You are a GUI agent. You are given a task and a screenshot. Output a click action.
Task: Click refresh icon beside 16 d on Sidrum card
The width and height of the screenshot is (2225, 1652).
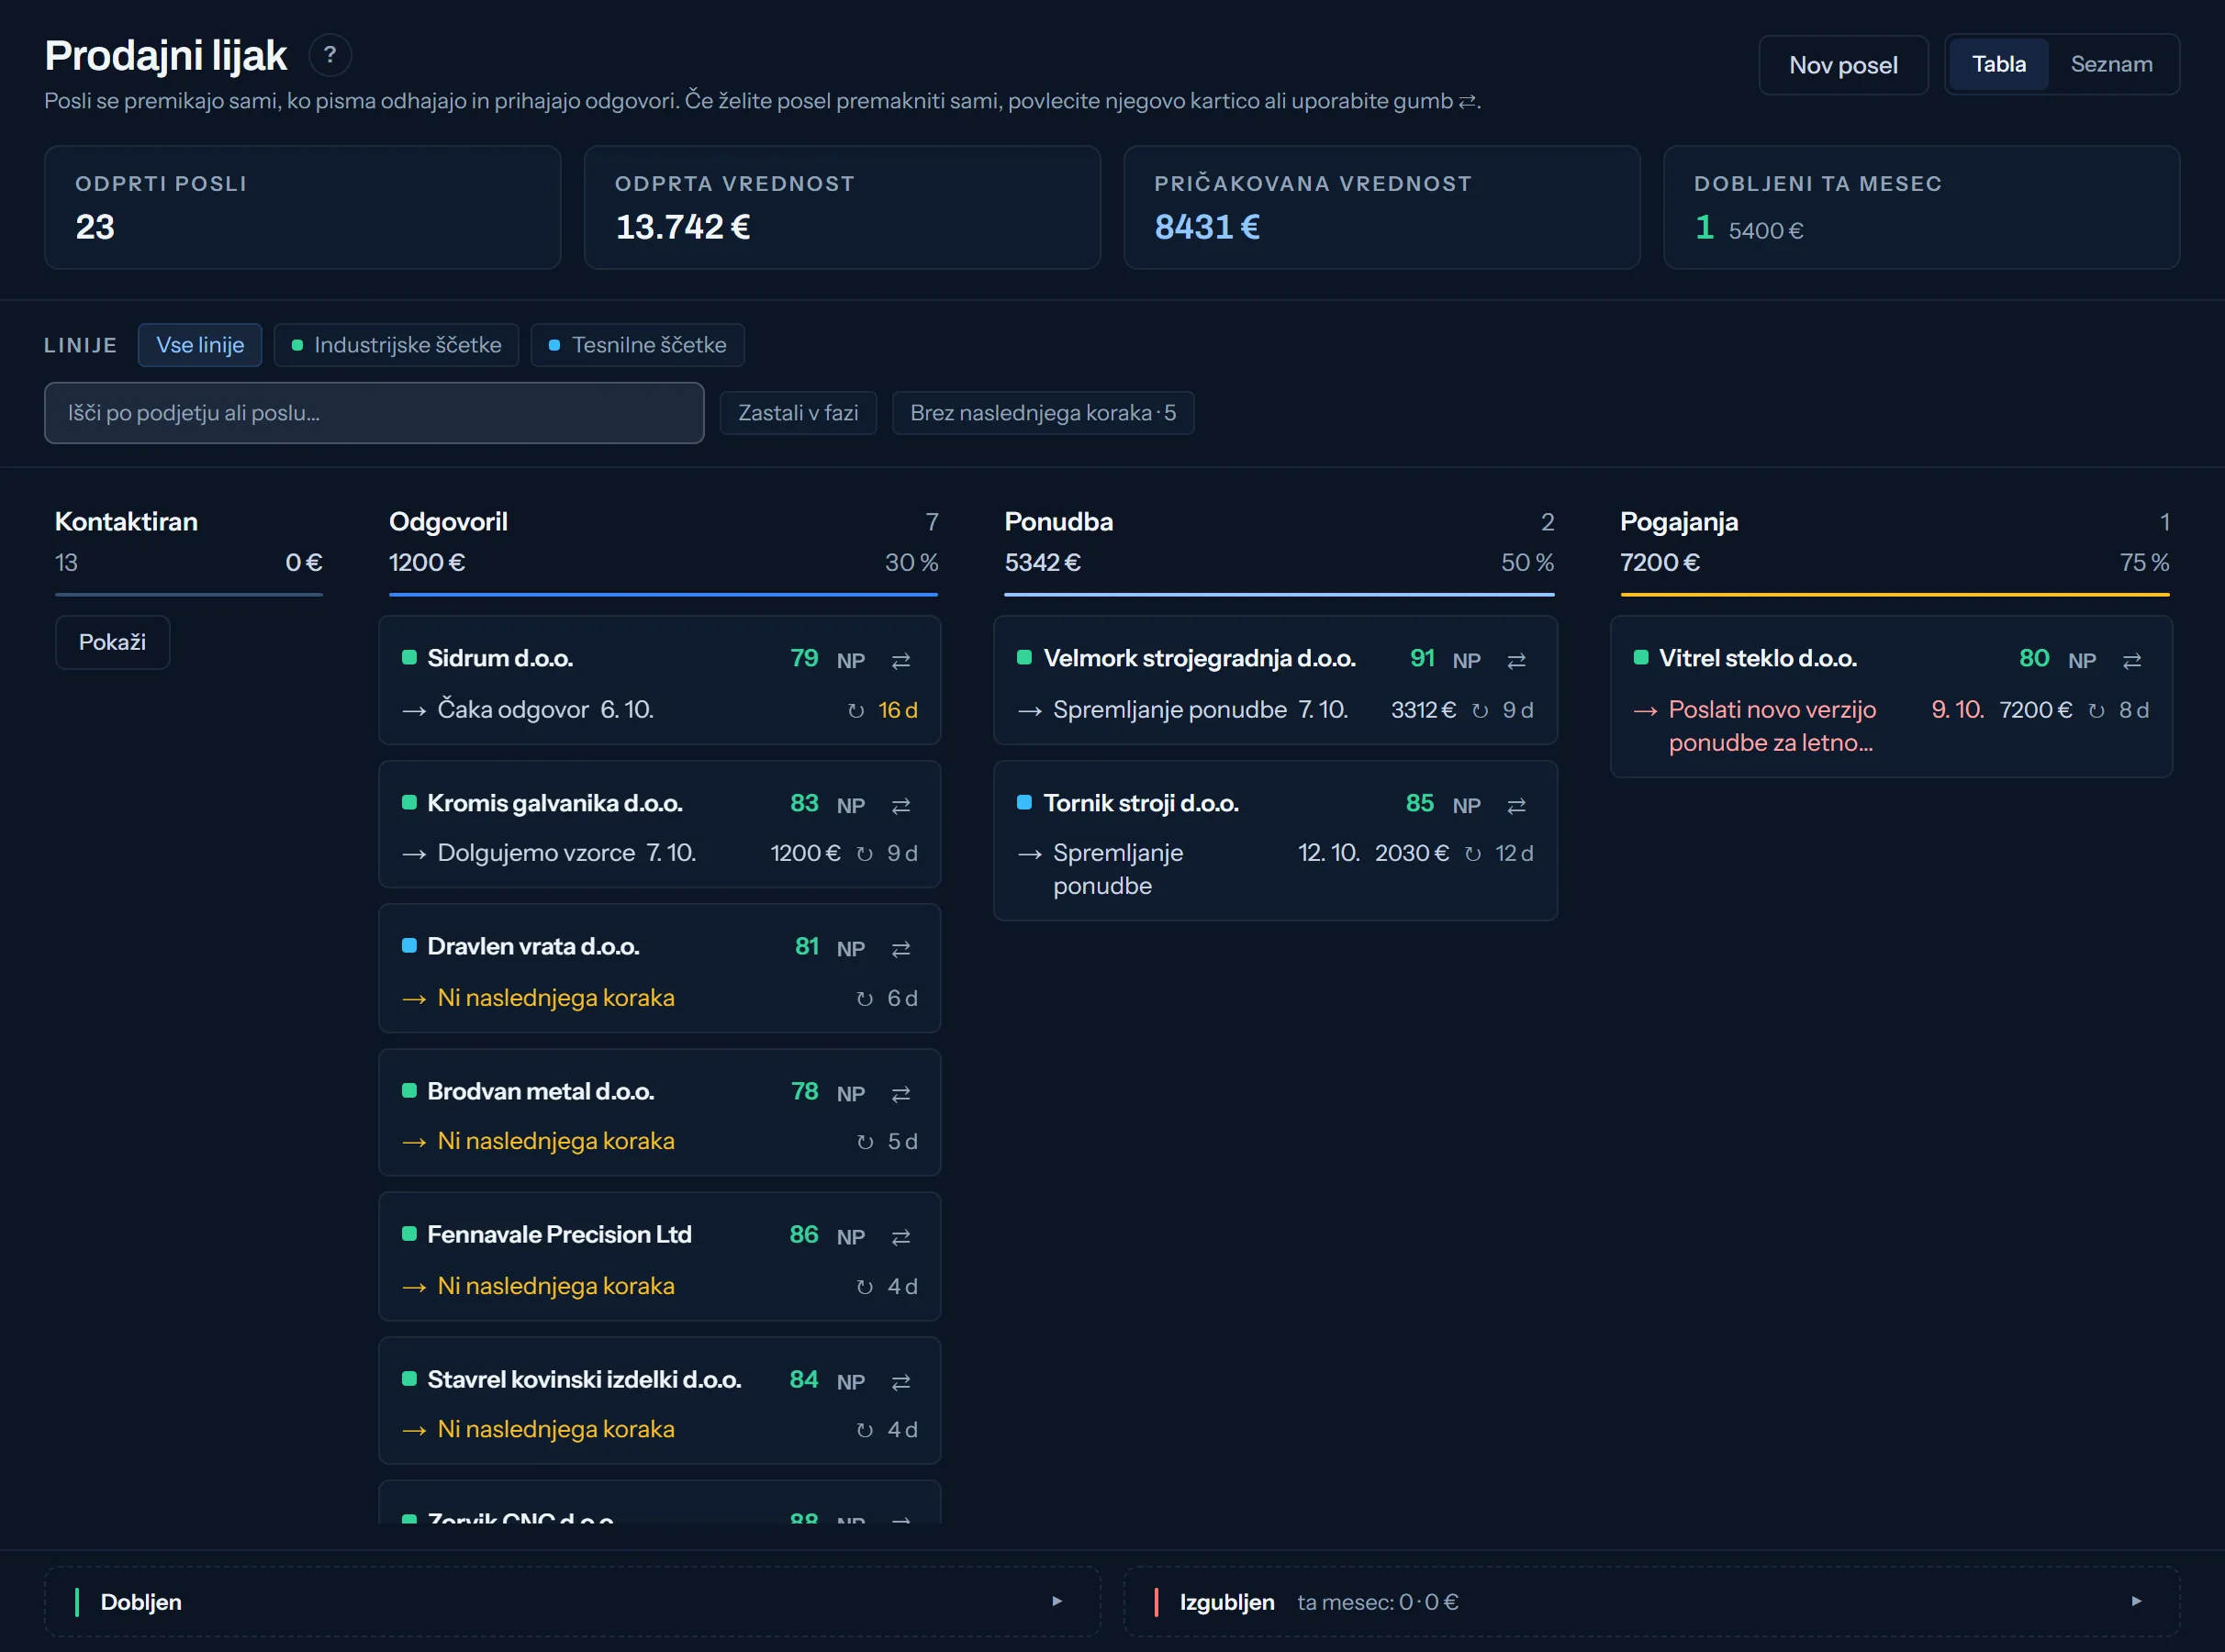tap(855, 710)
